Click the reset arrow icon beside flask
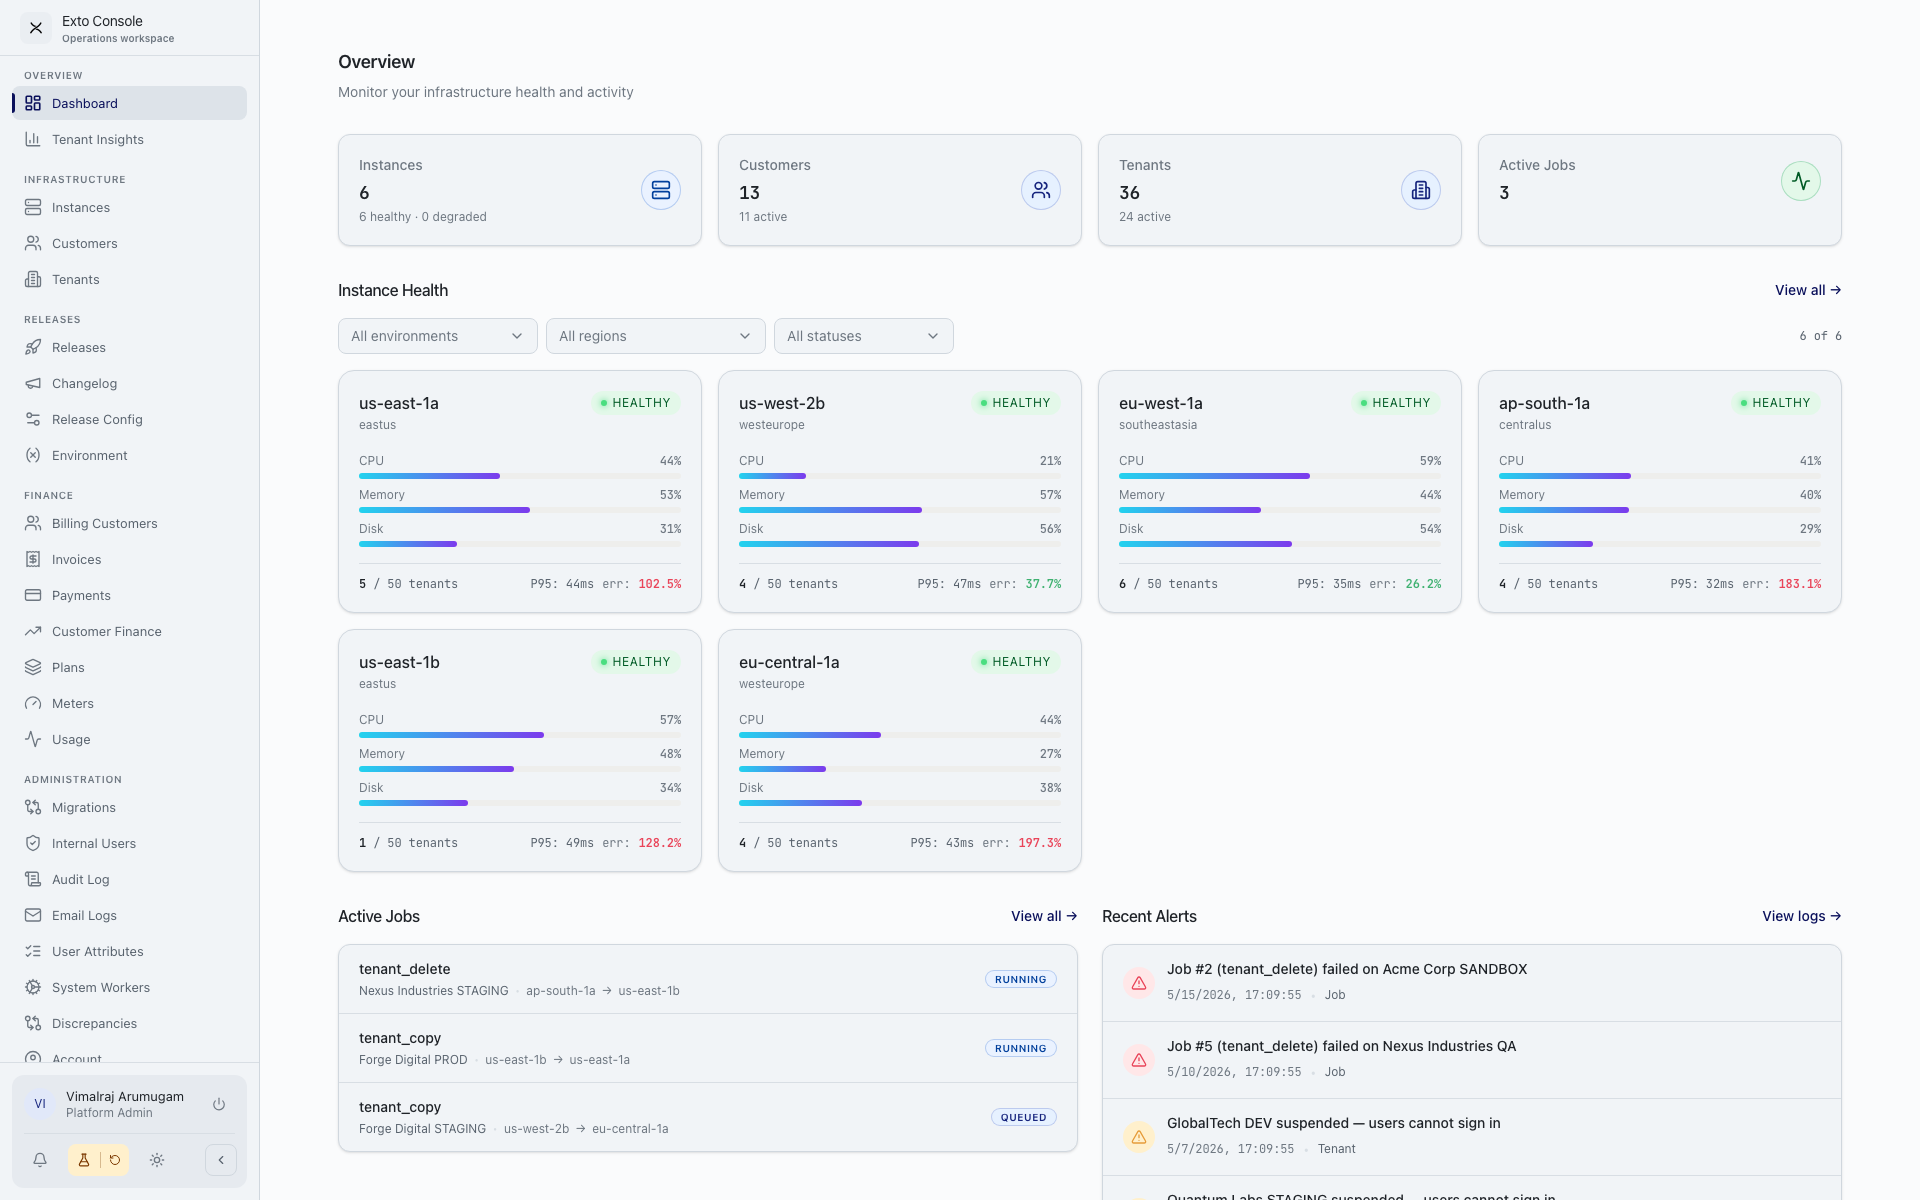1920x1200 pixels. (x=115, y=1160)
